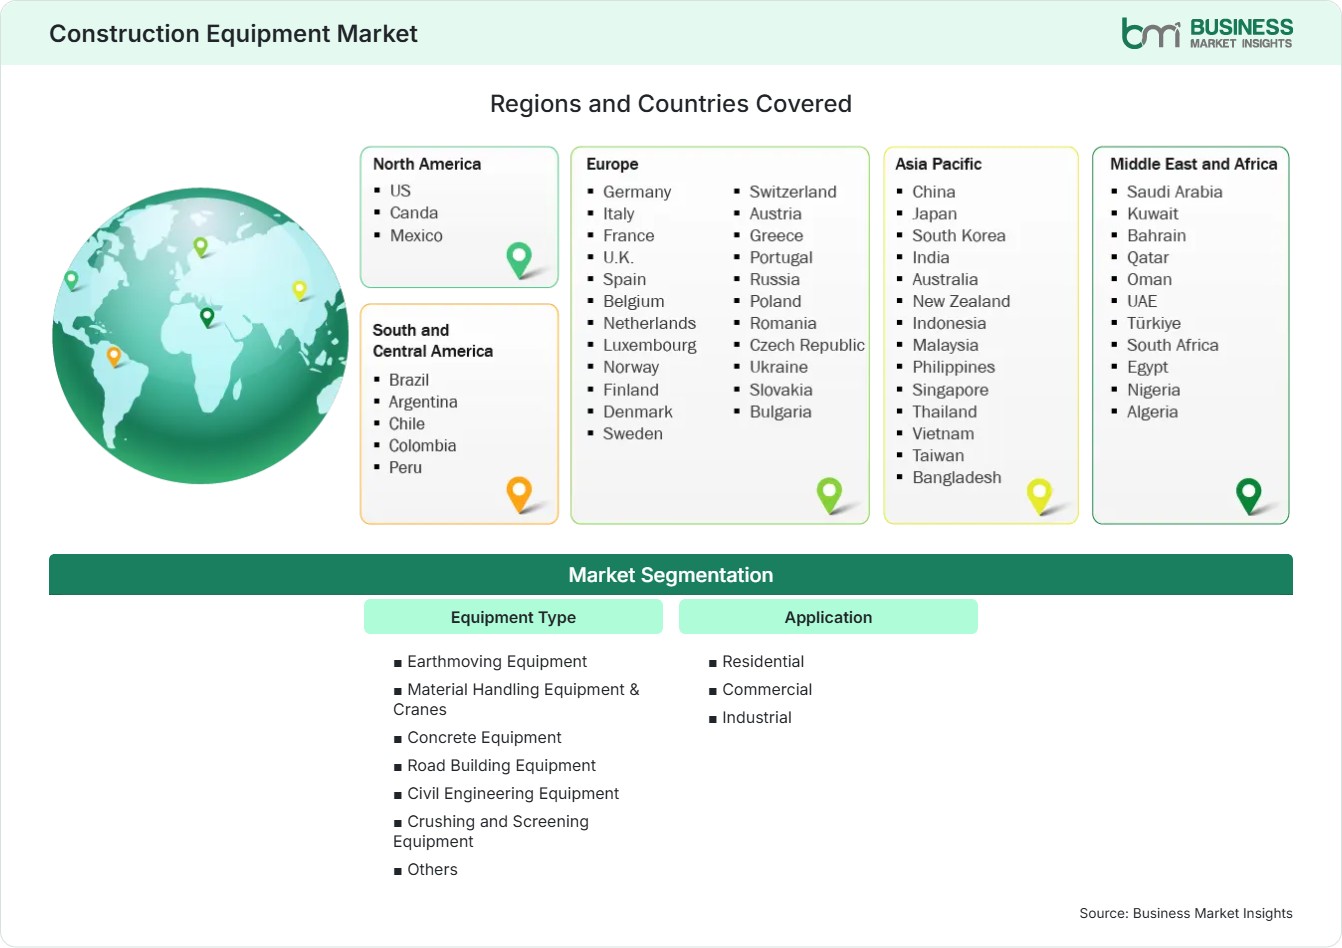Viewport: 1342px width, 948px height.
Task: Click the lime green pin on the globe's northern landmass
Action: (200, 246)
